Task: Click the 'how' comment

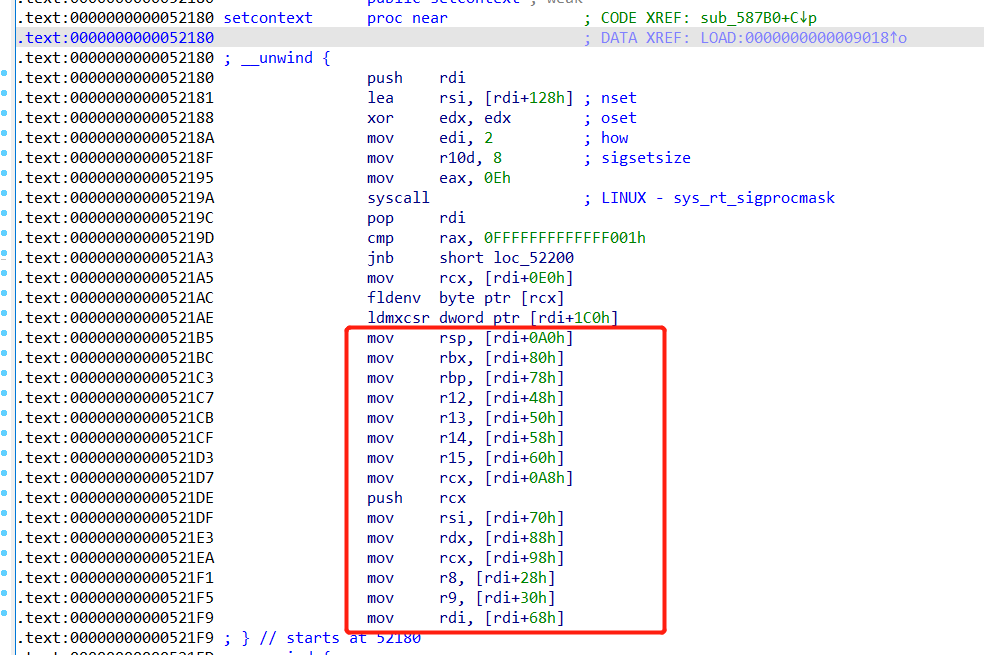Action: pyautogui.click(x=614, y=138)
